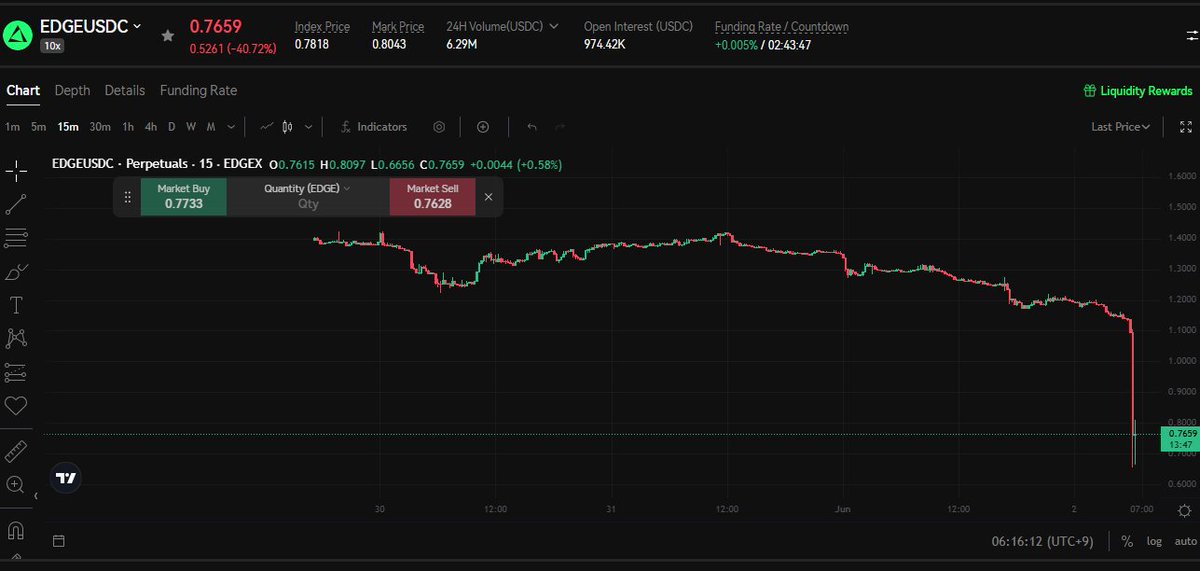This screenshot has width=1200, height=571.
Task: Open the EDGEUSDC pair selector dropdown
Action: (90, 27)
